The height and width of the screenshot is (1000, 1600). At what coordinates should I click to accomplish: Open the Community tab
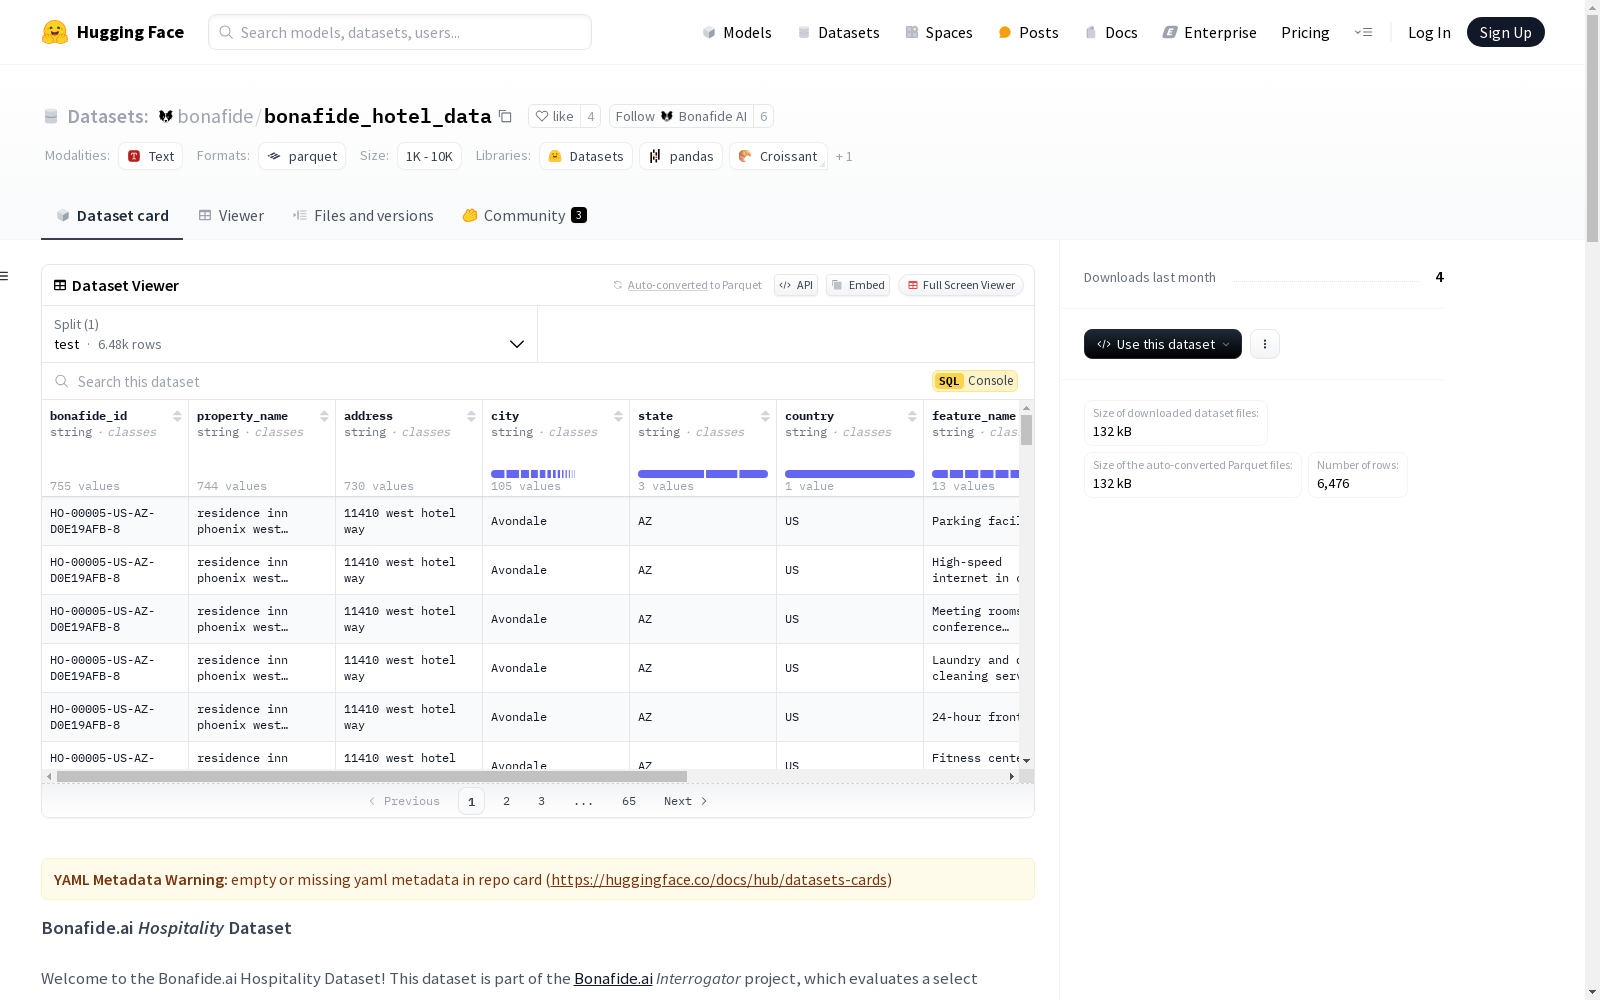point(524,216)
